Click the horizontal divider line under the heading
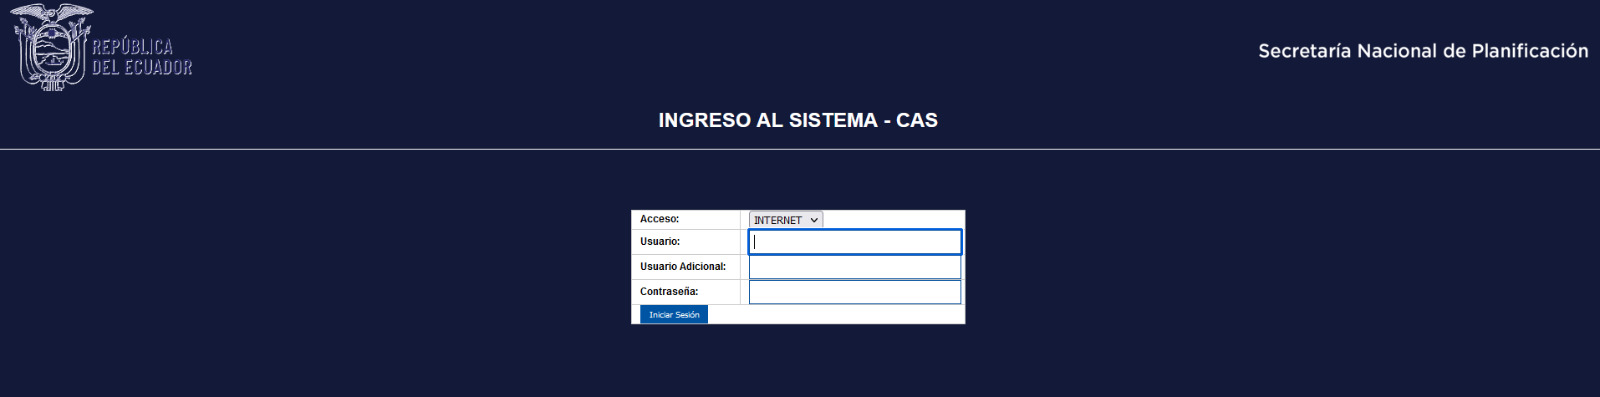 coord(800,150)
